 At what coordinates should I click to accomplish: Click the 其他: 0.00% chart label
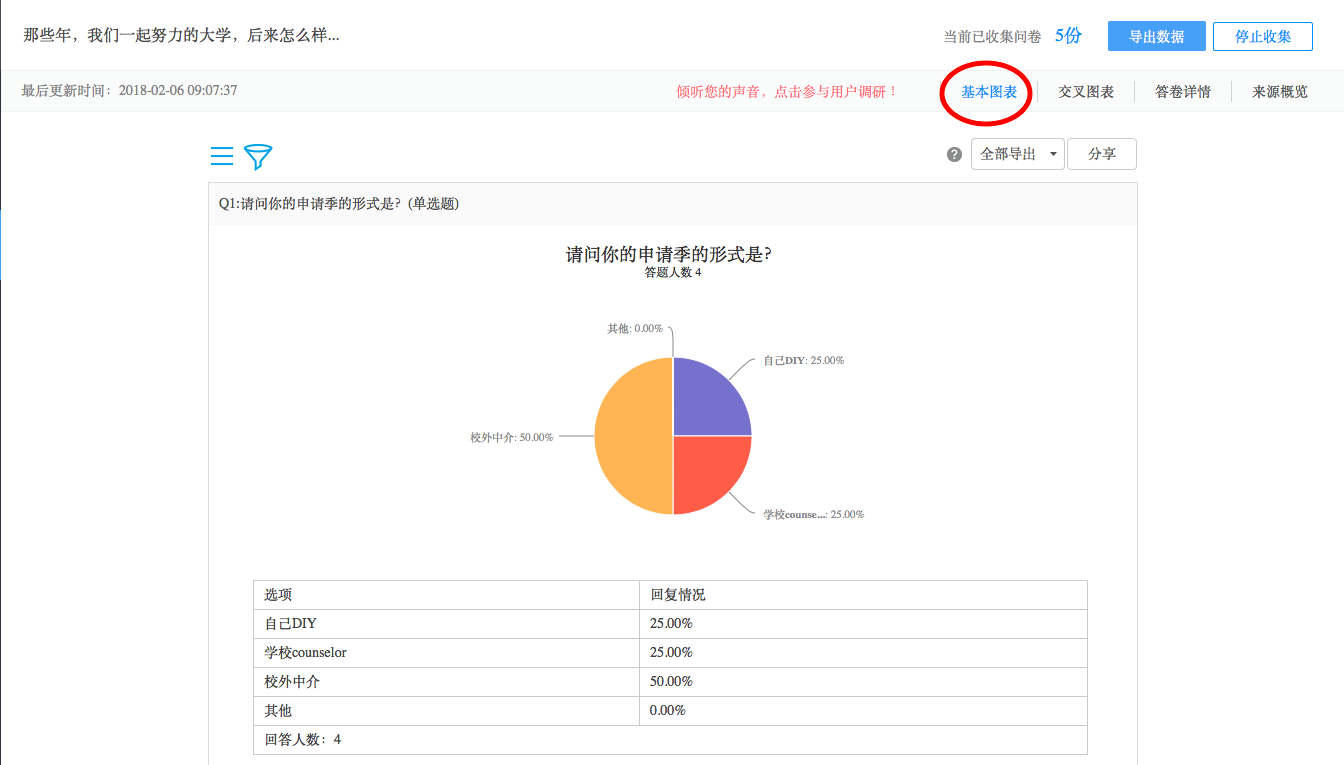click(635, 328)
